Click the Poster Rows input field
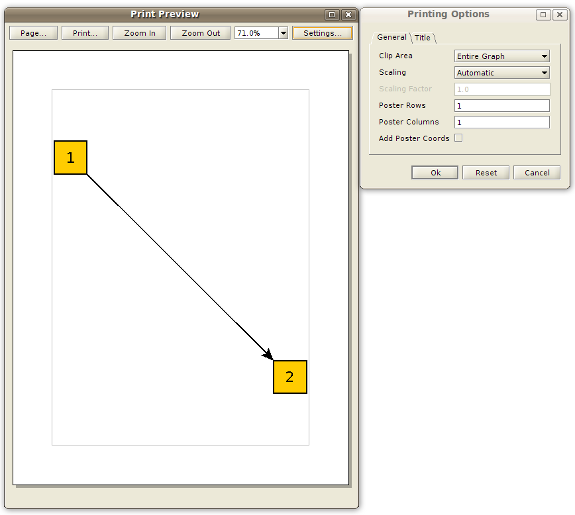Screen dimensions: 575x515 pyautogui.click(x=502, y=106)
